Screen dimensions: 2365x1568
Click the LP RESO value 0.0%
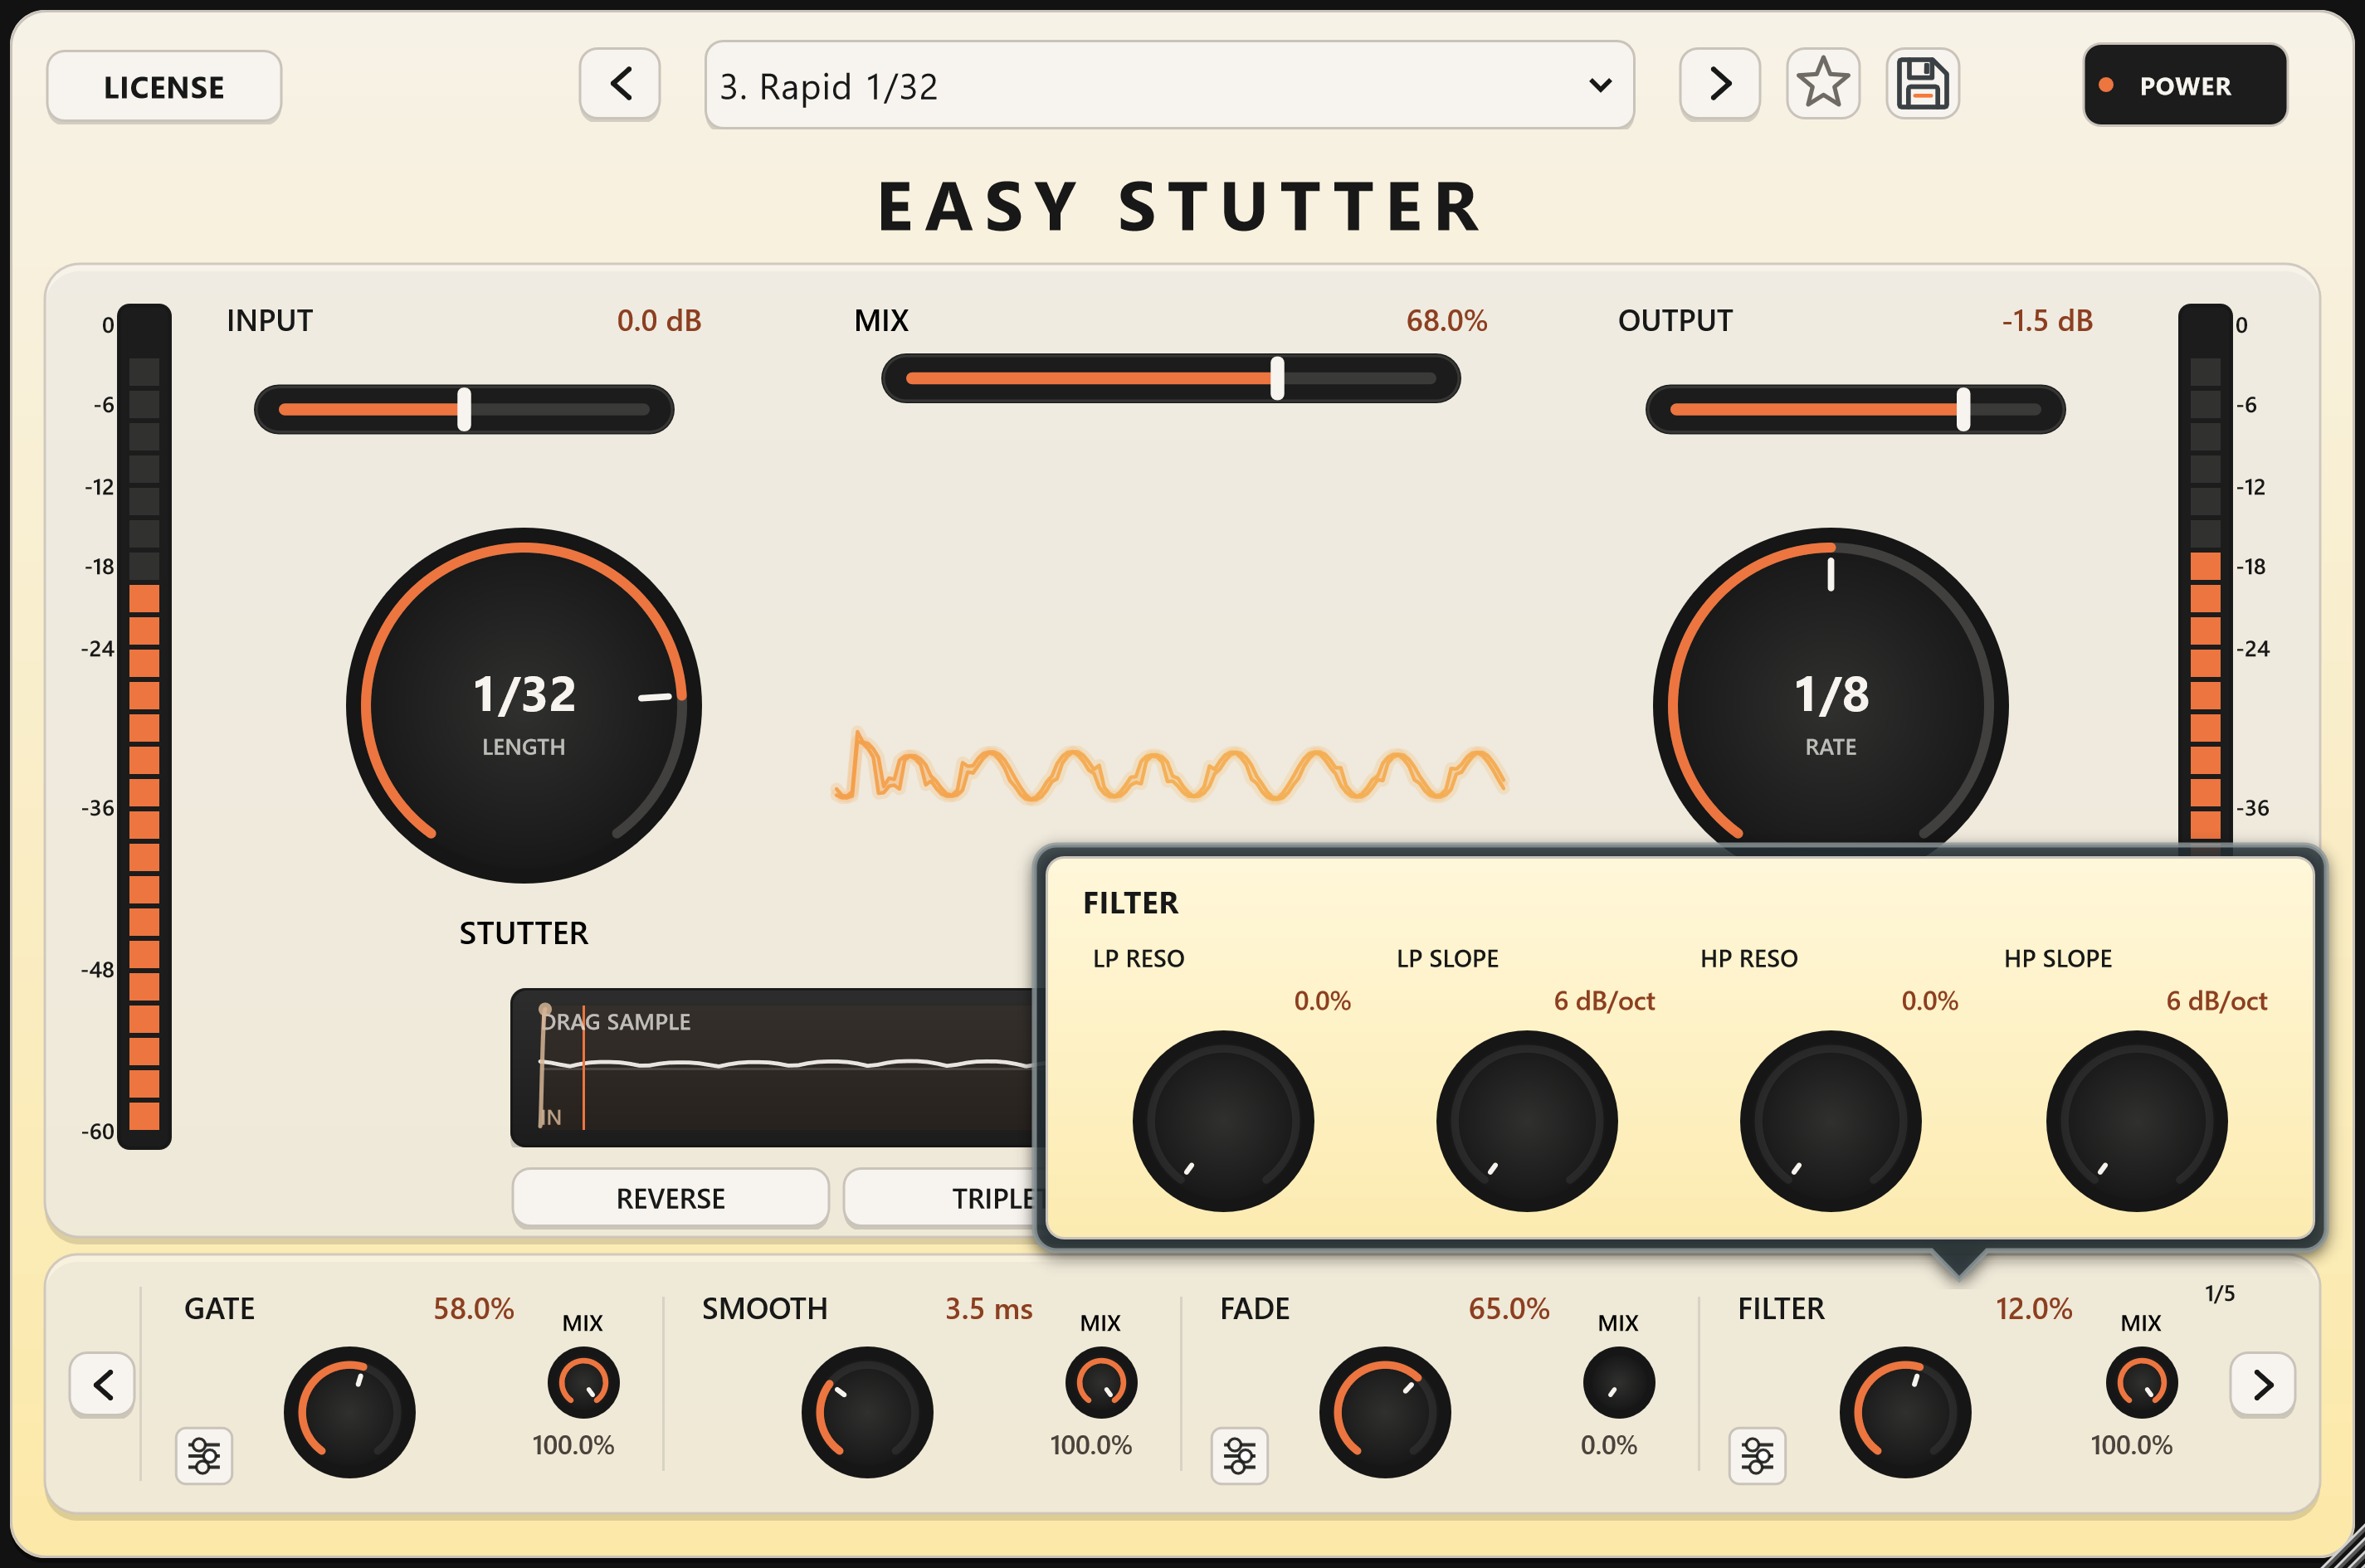click(1322, 1000)
